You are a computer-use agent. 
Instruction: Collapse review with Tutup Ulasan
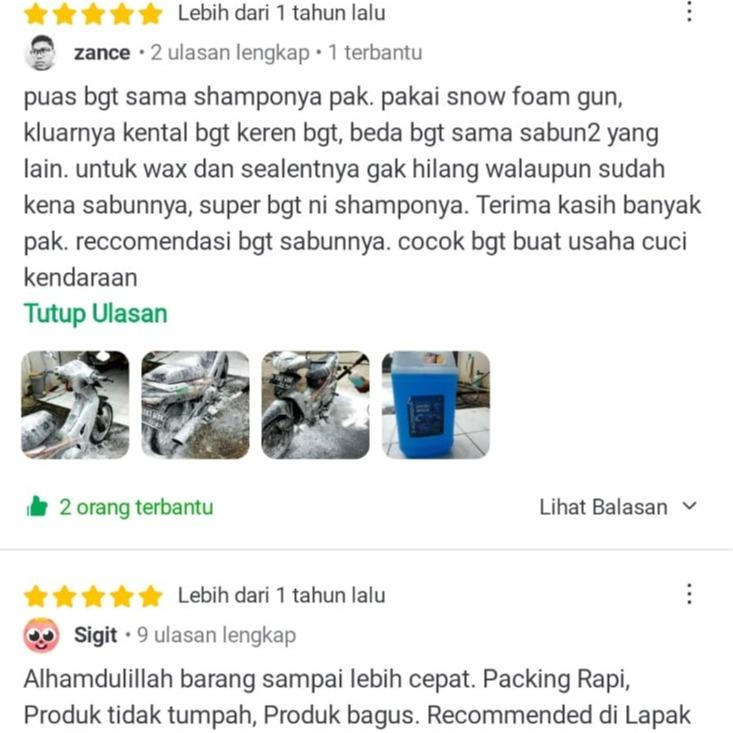[95, 313]
